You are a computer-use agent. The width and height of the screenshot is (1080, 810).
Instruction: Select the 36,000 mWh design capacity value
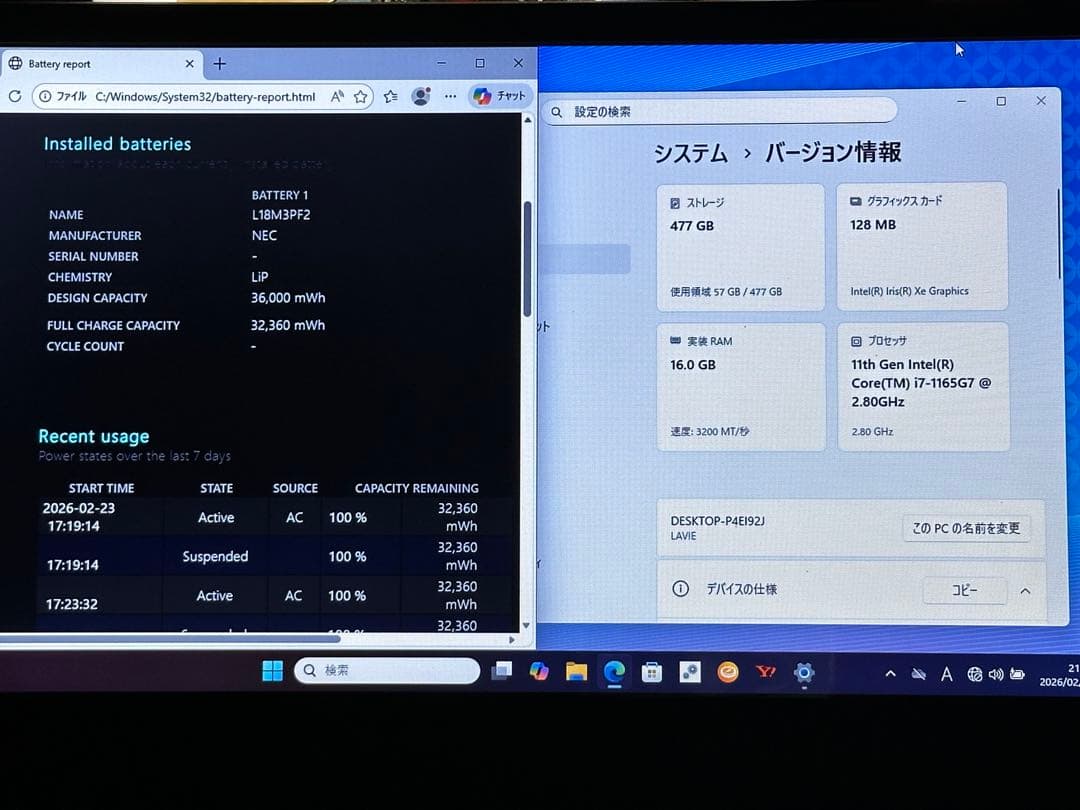point(288,298)
